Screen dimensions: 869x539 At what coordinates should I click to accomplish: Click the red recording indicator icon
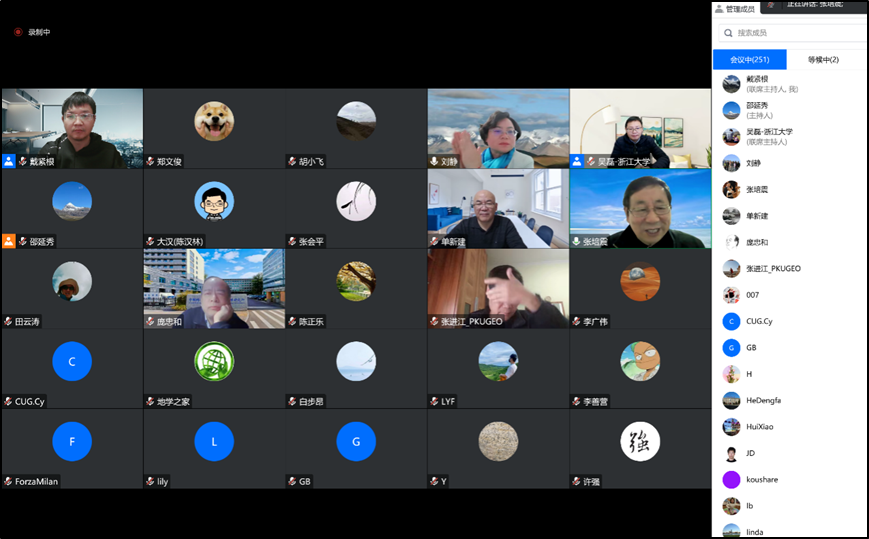click(18, 32)
